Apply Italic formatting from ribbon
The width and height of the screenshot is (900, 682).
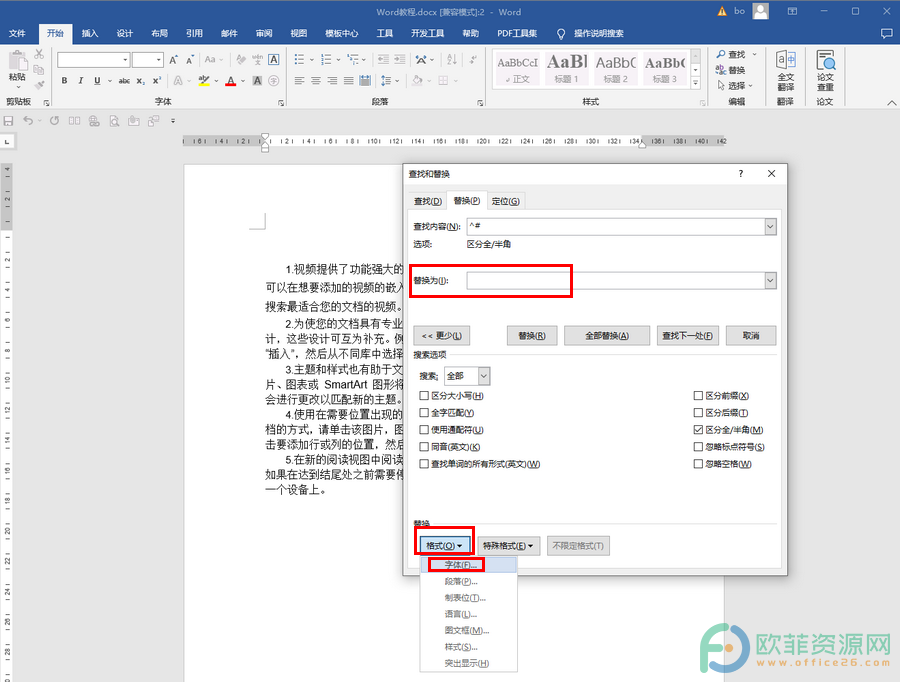81,81
